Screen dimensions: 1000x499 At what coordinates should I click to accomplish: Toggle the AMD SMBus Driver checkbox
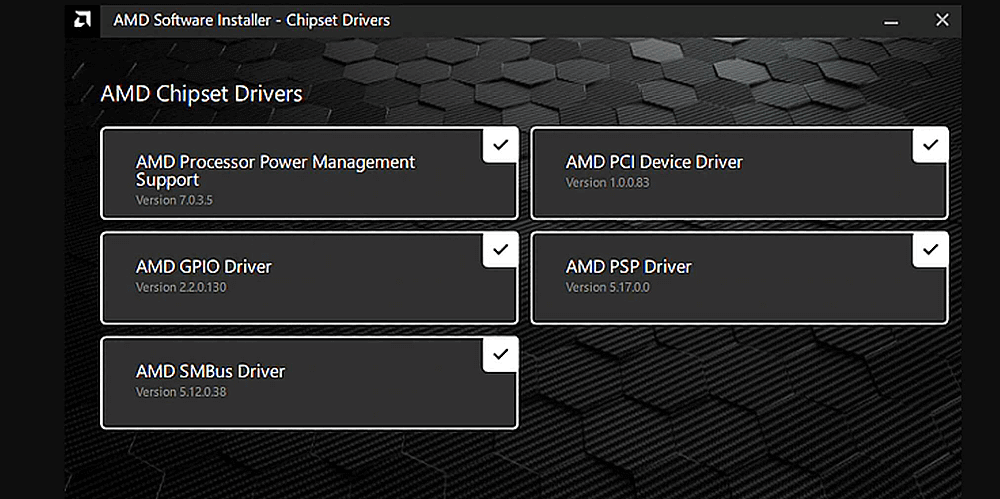point(500,354)
